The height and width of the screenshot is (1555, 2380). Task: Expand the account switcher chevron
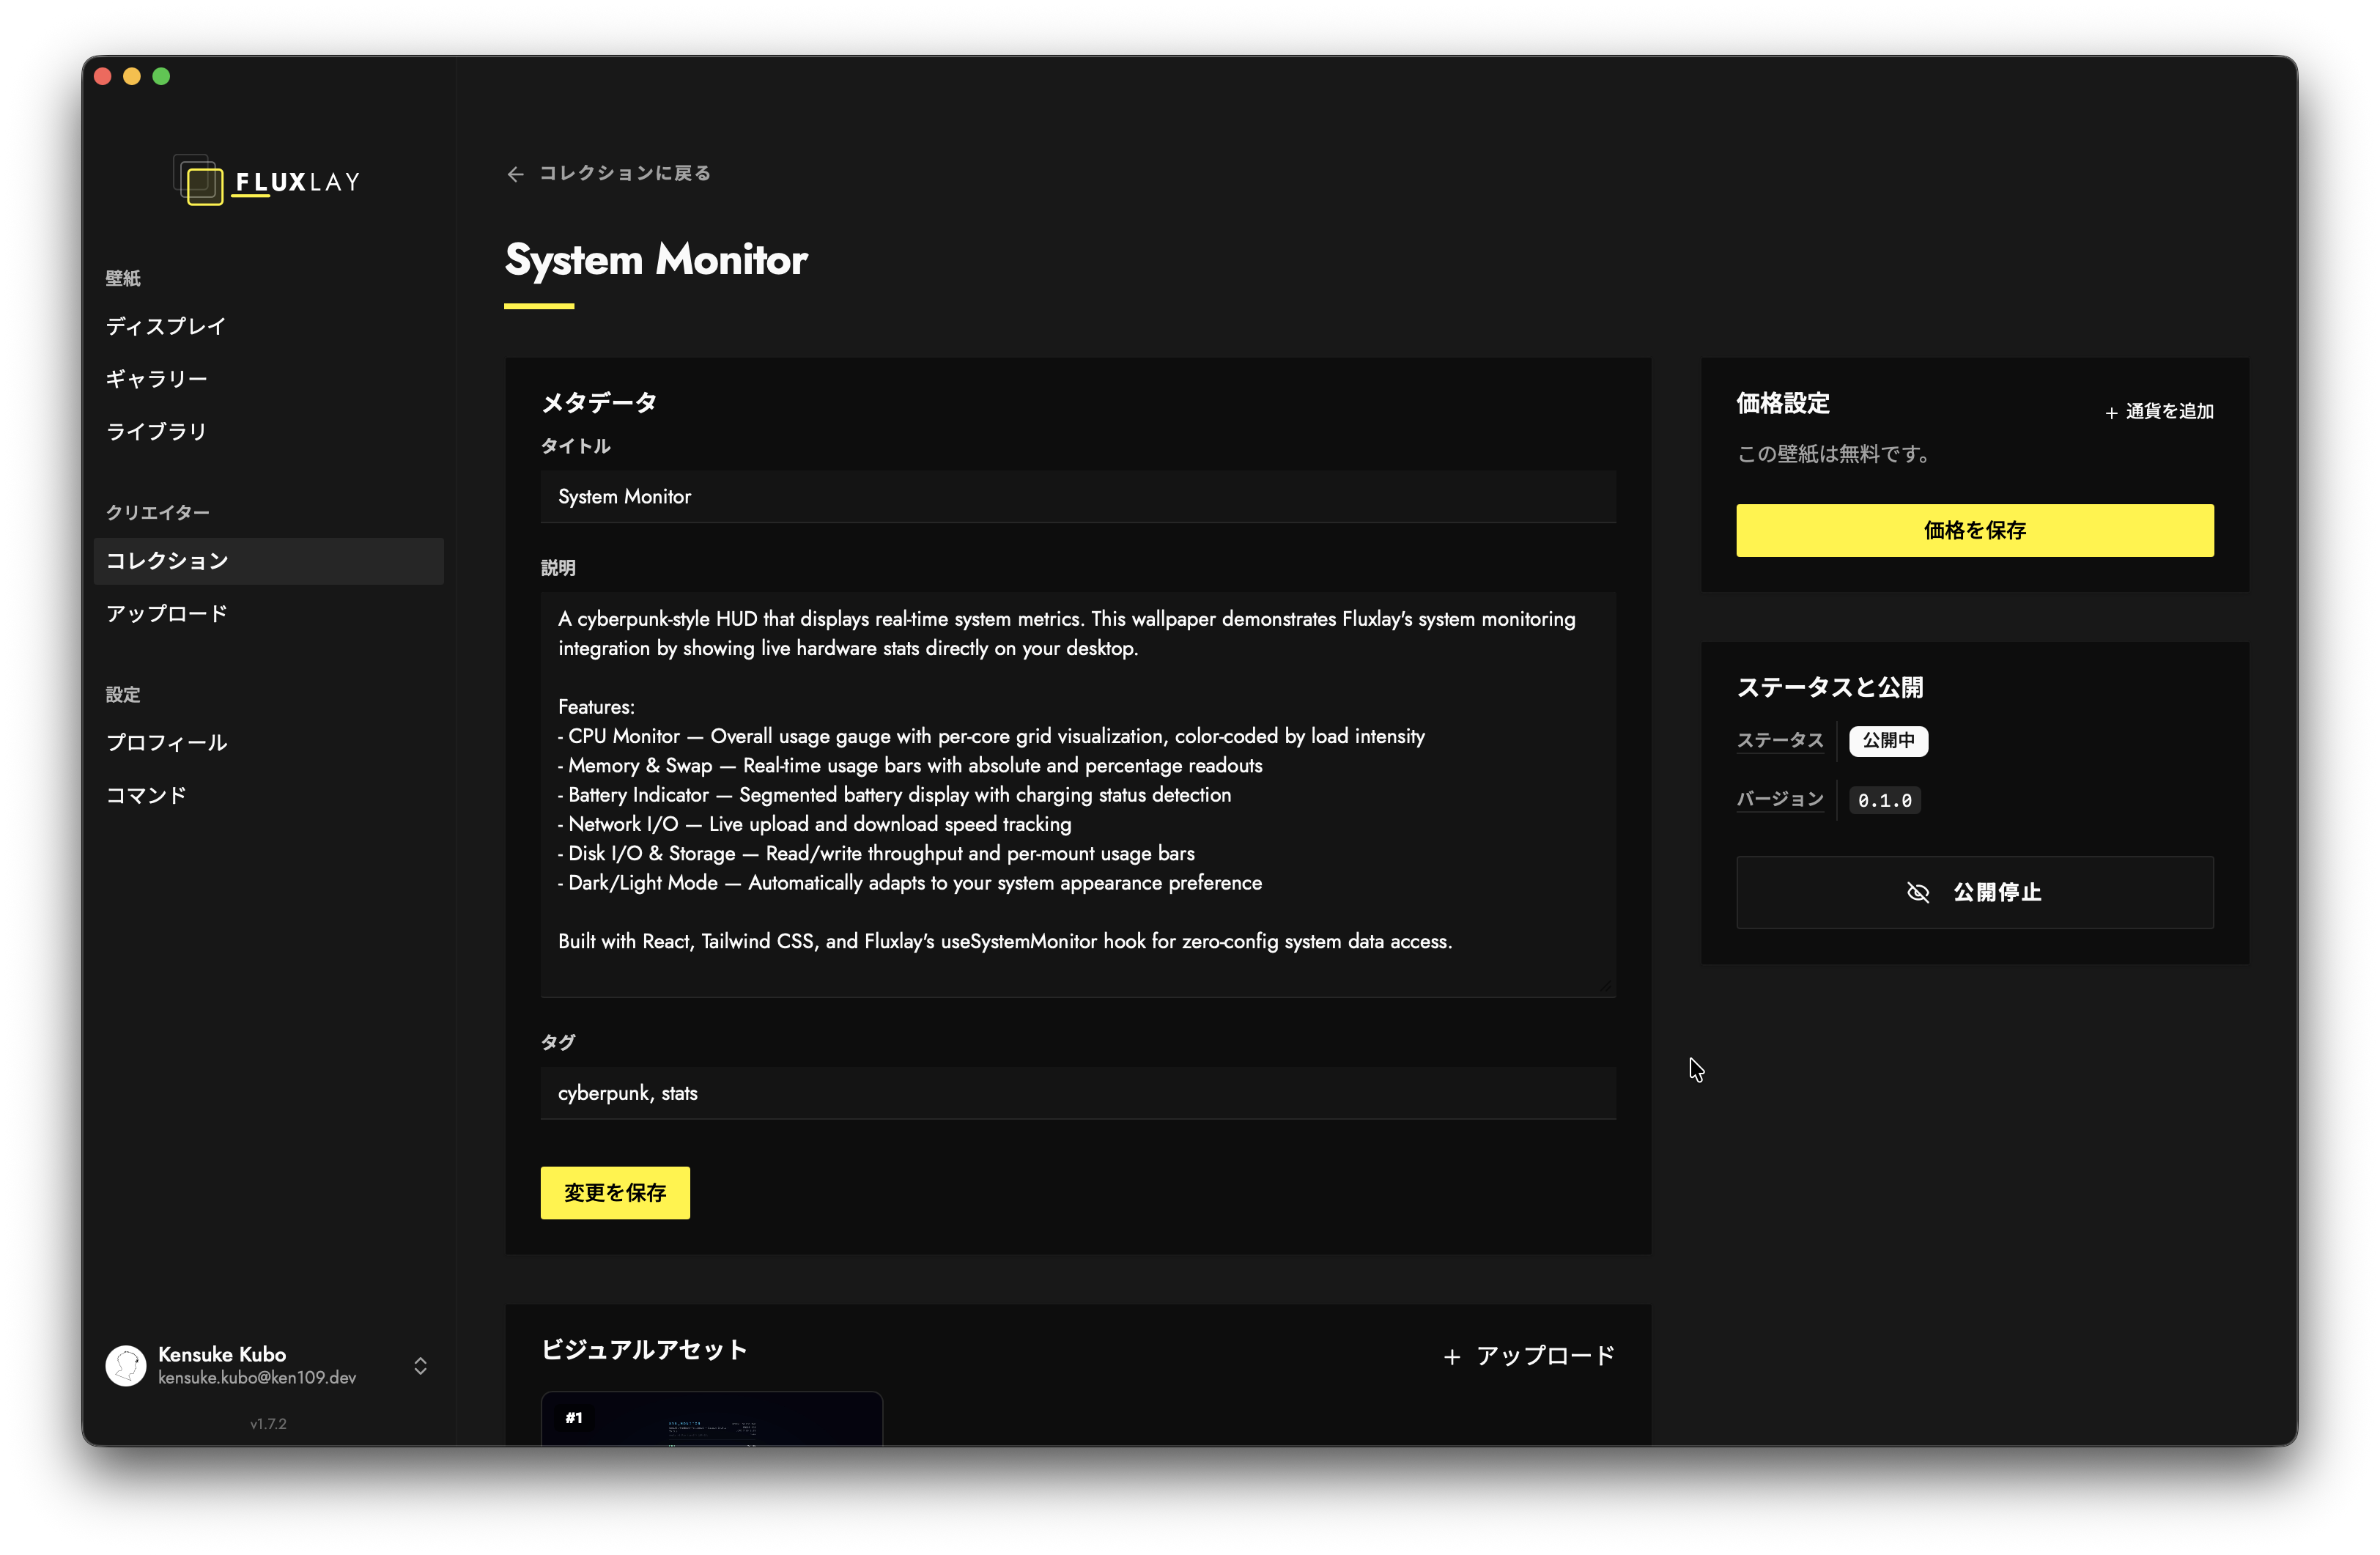click(420, 1366)
